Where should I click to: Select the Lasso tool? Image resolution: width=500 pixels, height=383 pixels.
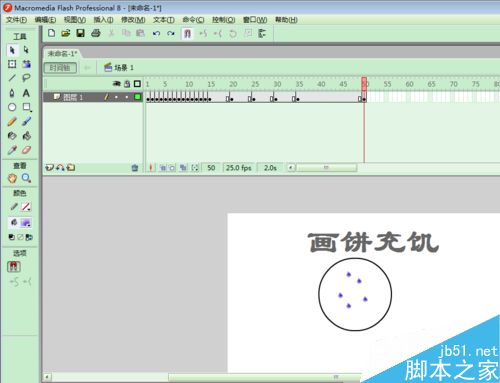pos(26,78)
